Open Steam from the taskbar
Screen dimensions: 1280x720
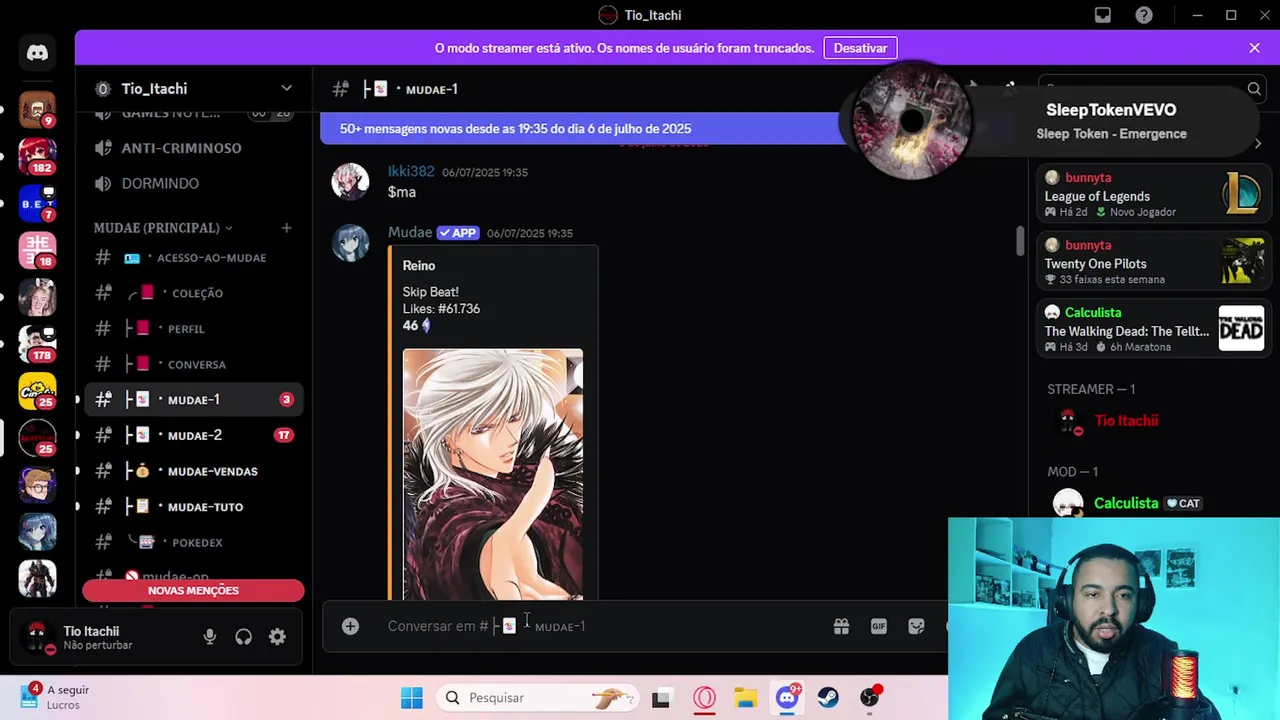point(828,698)
